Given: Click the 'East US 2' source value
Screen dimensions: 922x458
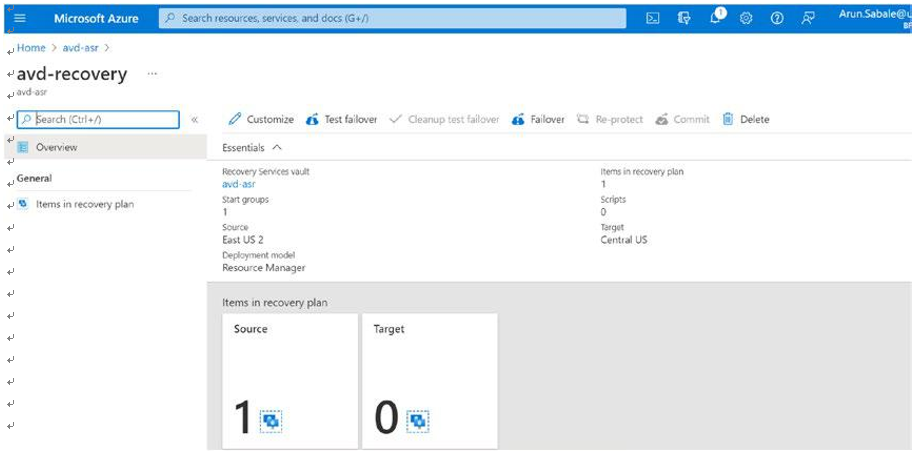Looking at the screenshot, I should coord(243,240).
